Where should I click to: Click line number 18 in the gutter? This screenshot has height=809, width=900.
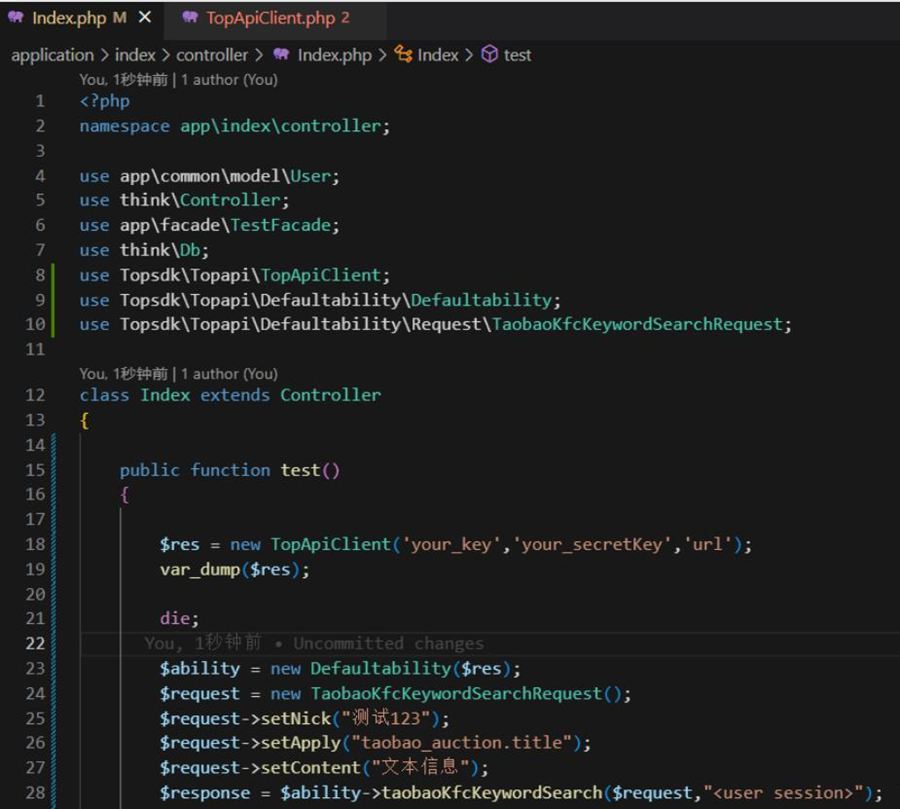[x=36, y=544]
